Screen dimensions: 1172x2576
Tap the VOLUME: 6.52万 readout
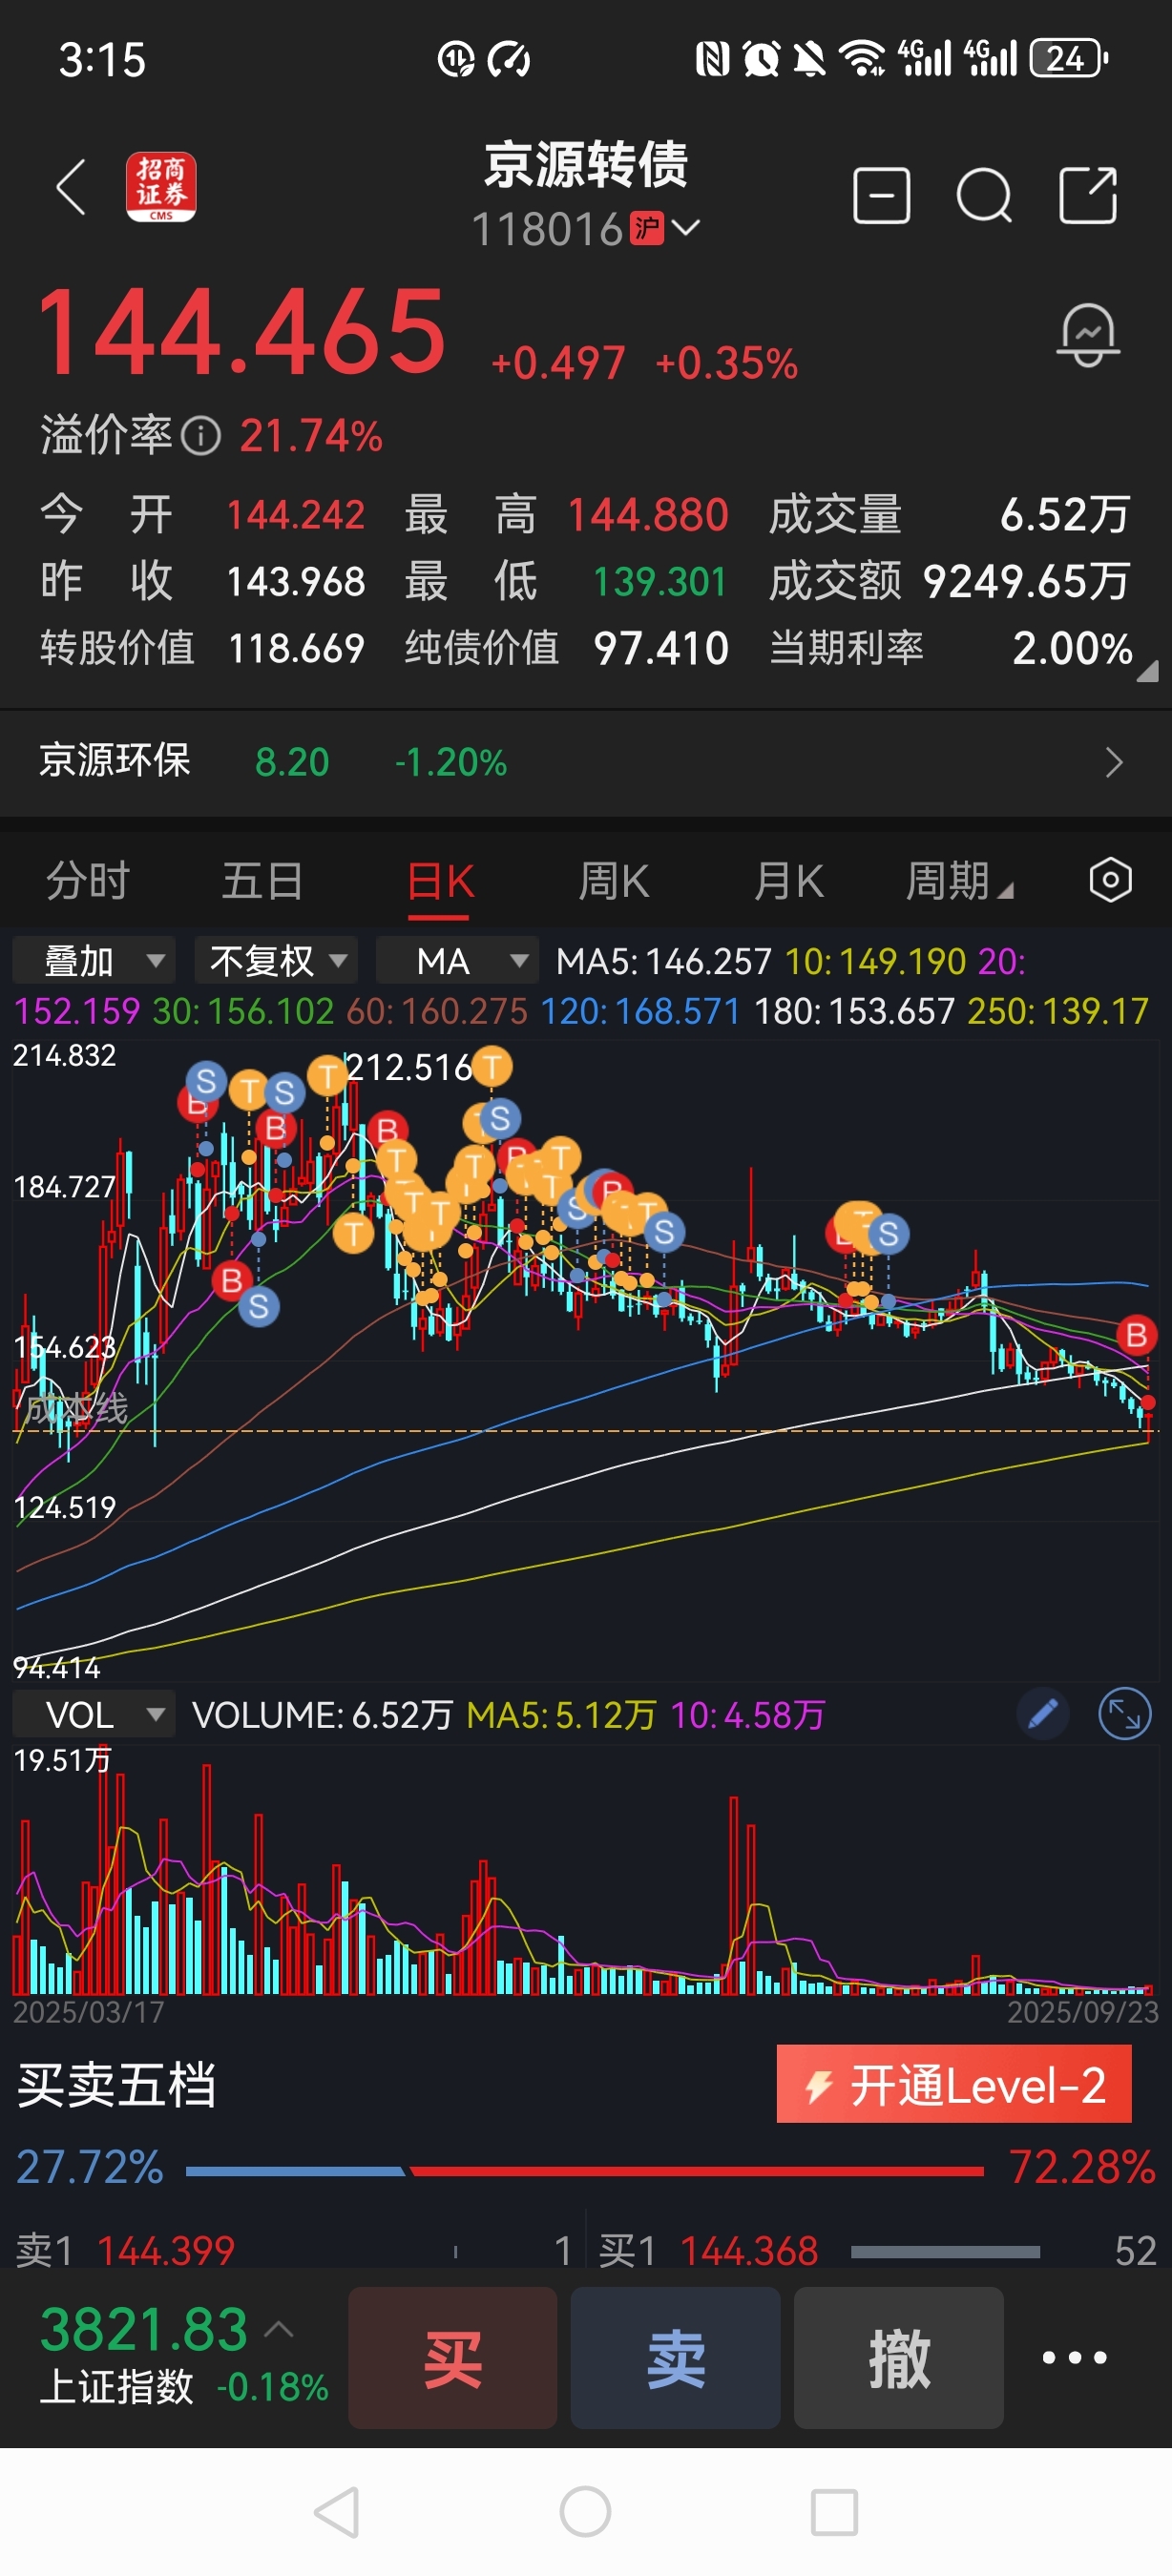[322, 1715]
